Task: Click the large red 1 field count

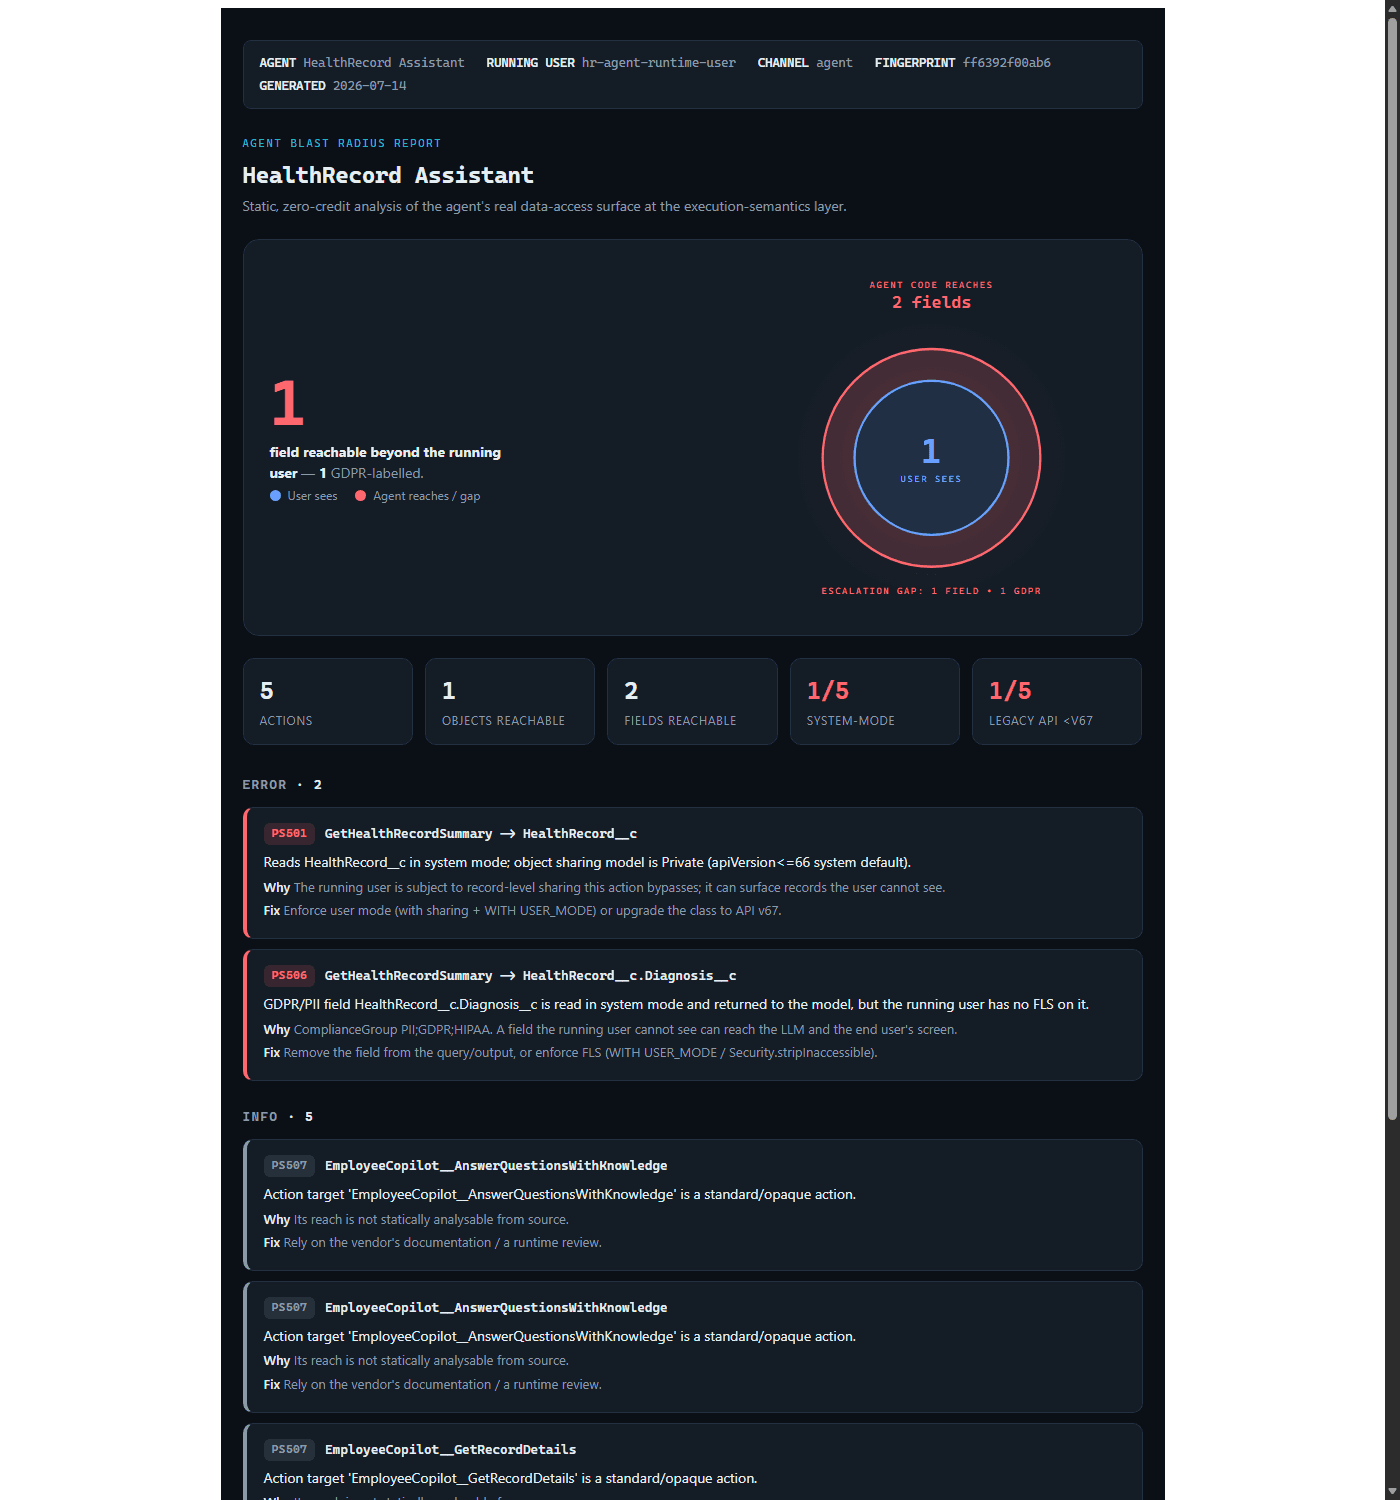Action: (x=288, y=403)
